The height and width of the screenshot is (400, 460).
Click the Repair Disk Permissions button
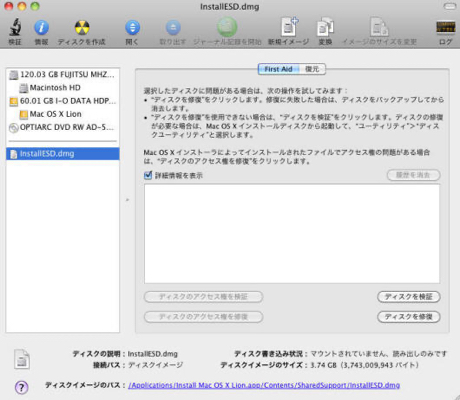203,317
